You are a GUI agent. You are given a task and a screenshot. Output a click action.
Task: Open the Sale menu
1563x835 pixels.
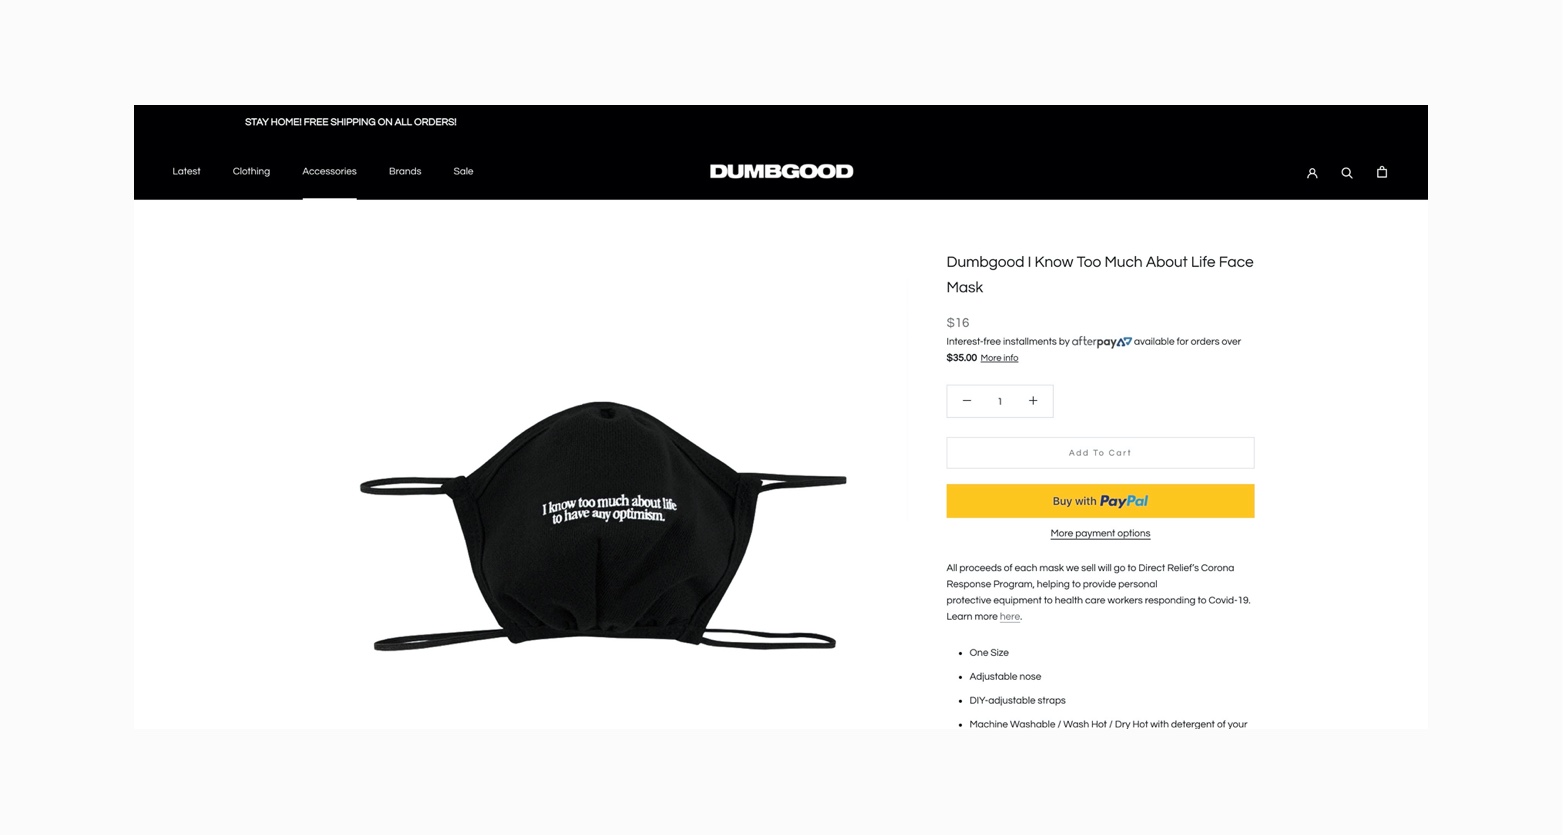pyautogui.click(x=463, y=171)
